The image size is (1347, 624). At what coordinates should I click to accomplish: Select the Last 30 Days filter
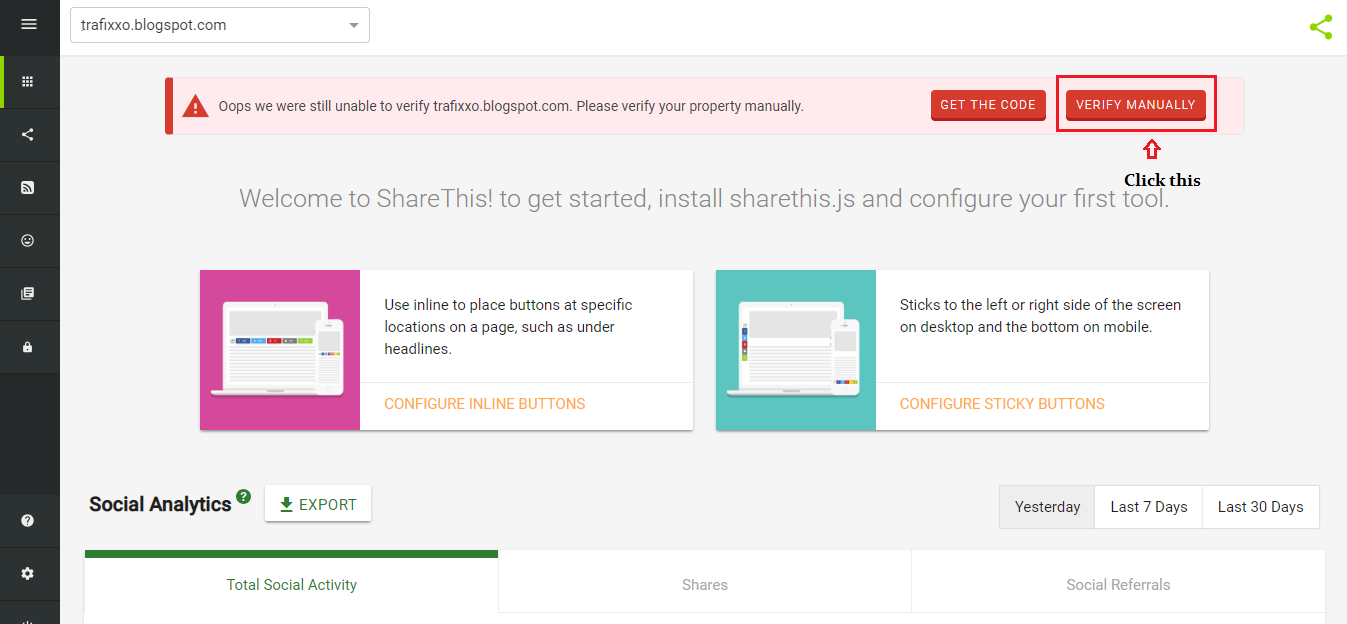tap(1260, 507)
